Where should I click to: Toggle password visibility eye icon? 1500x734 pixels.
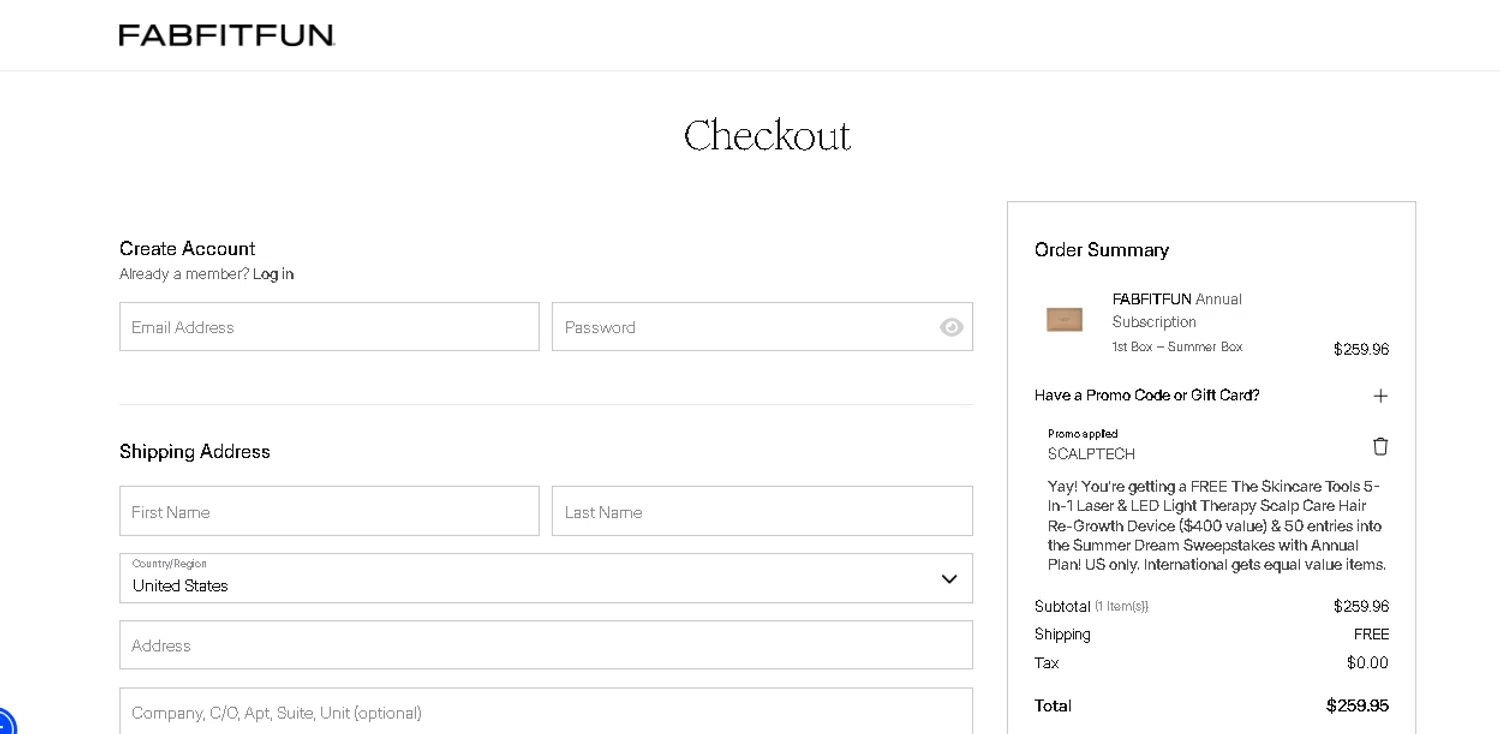click(951, 327)
